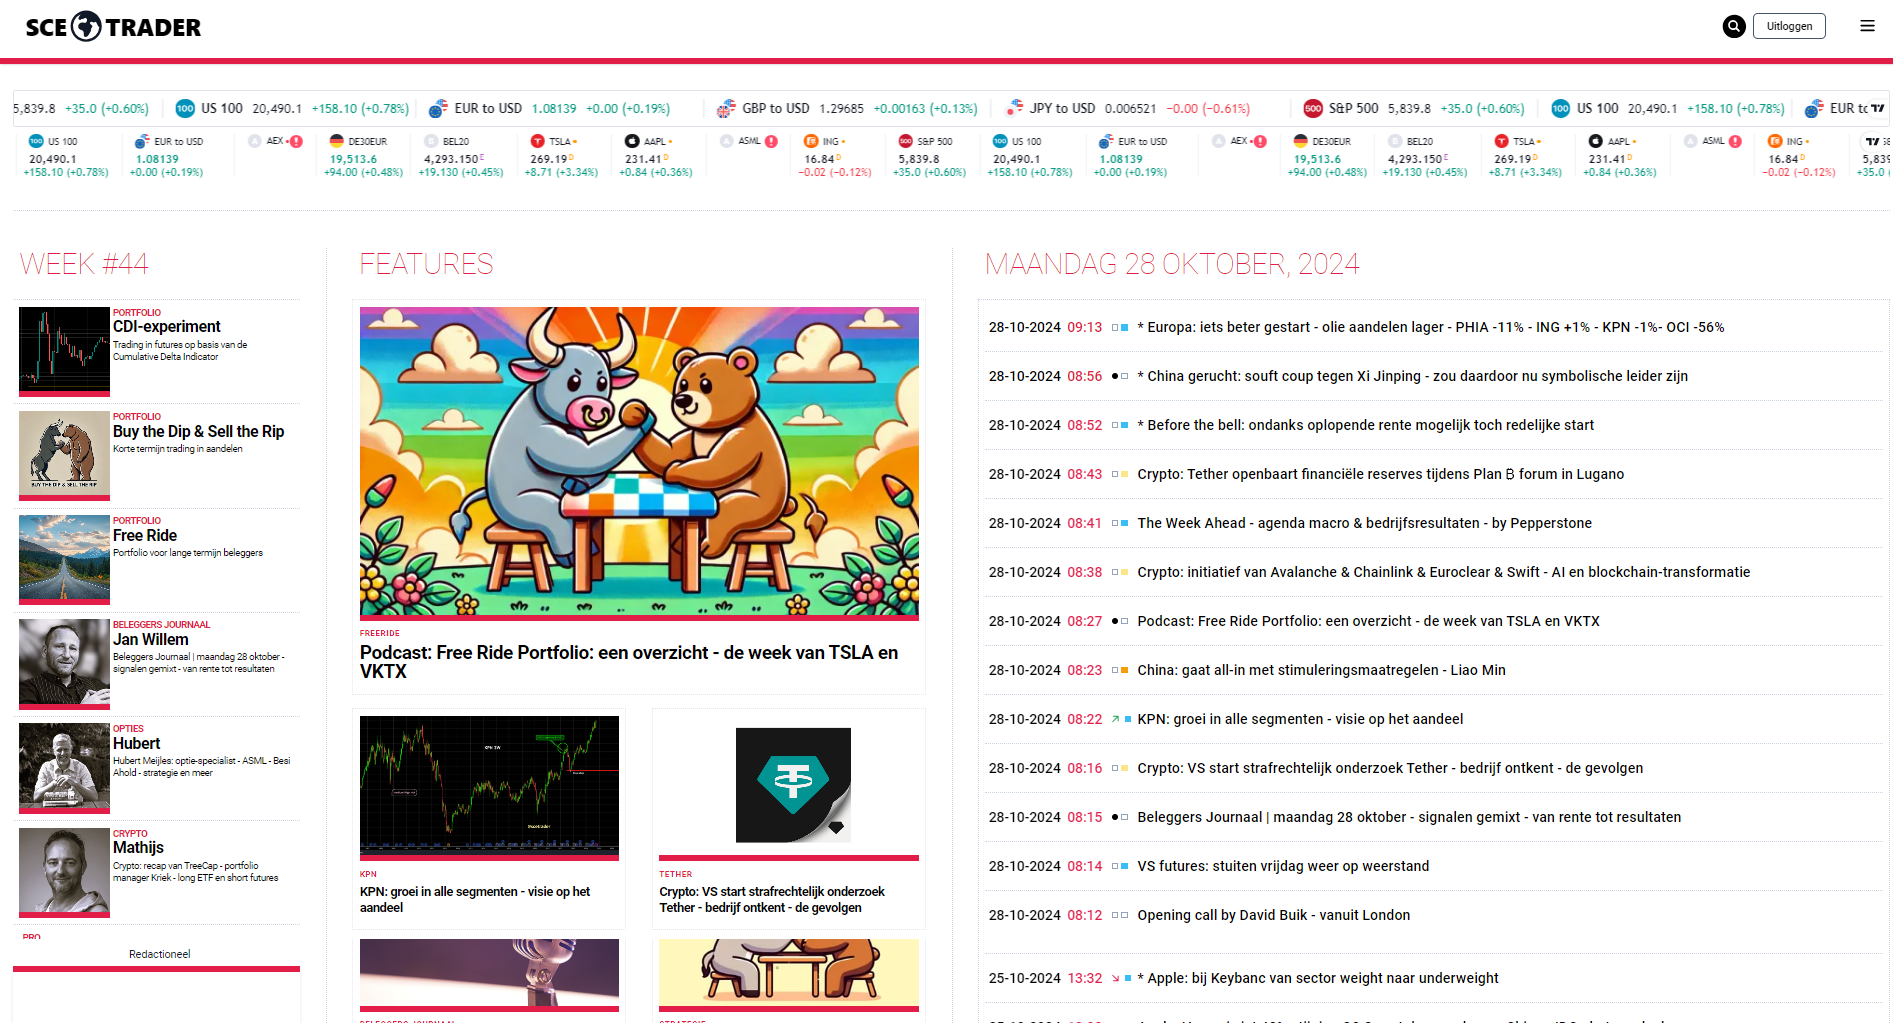Open the Hubert portrait thumbnail
Image resolution: width=1893 pixels, height=1023 pixels.
(64, 767)
